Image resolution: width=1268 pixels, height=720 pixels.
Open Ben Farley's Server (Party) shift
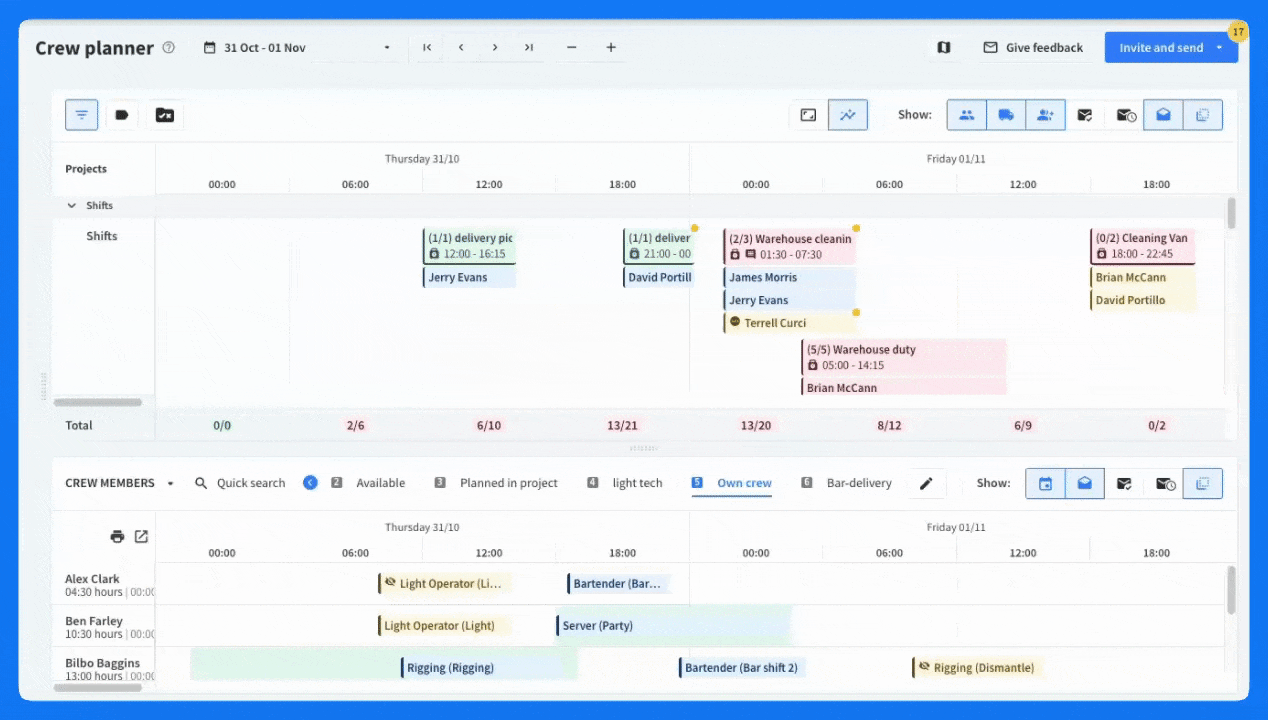coord(674,625)
